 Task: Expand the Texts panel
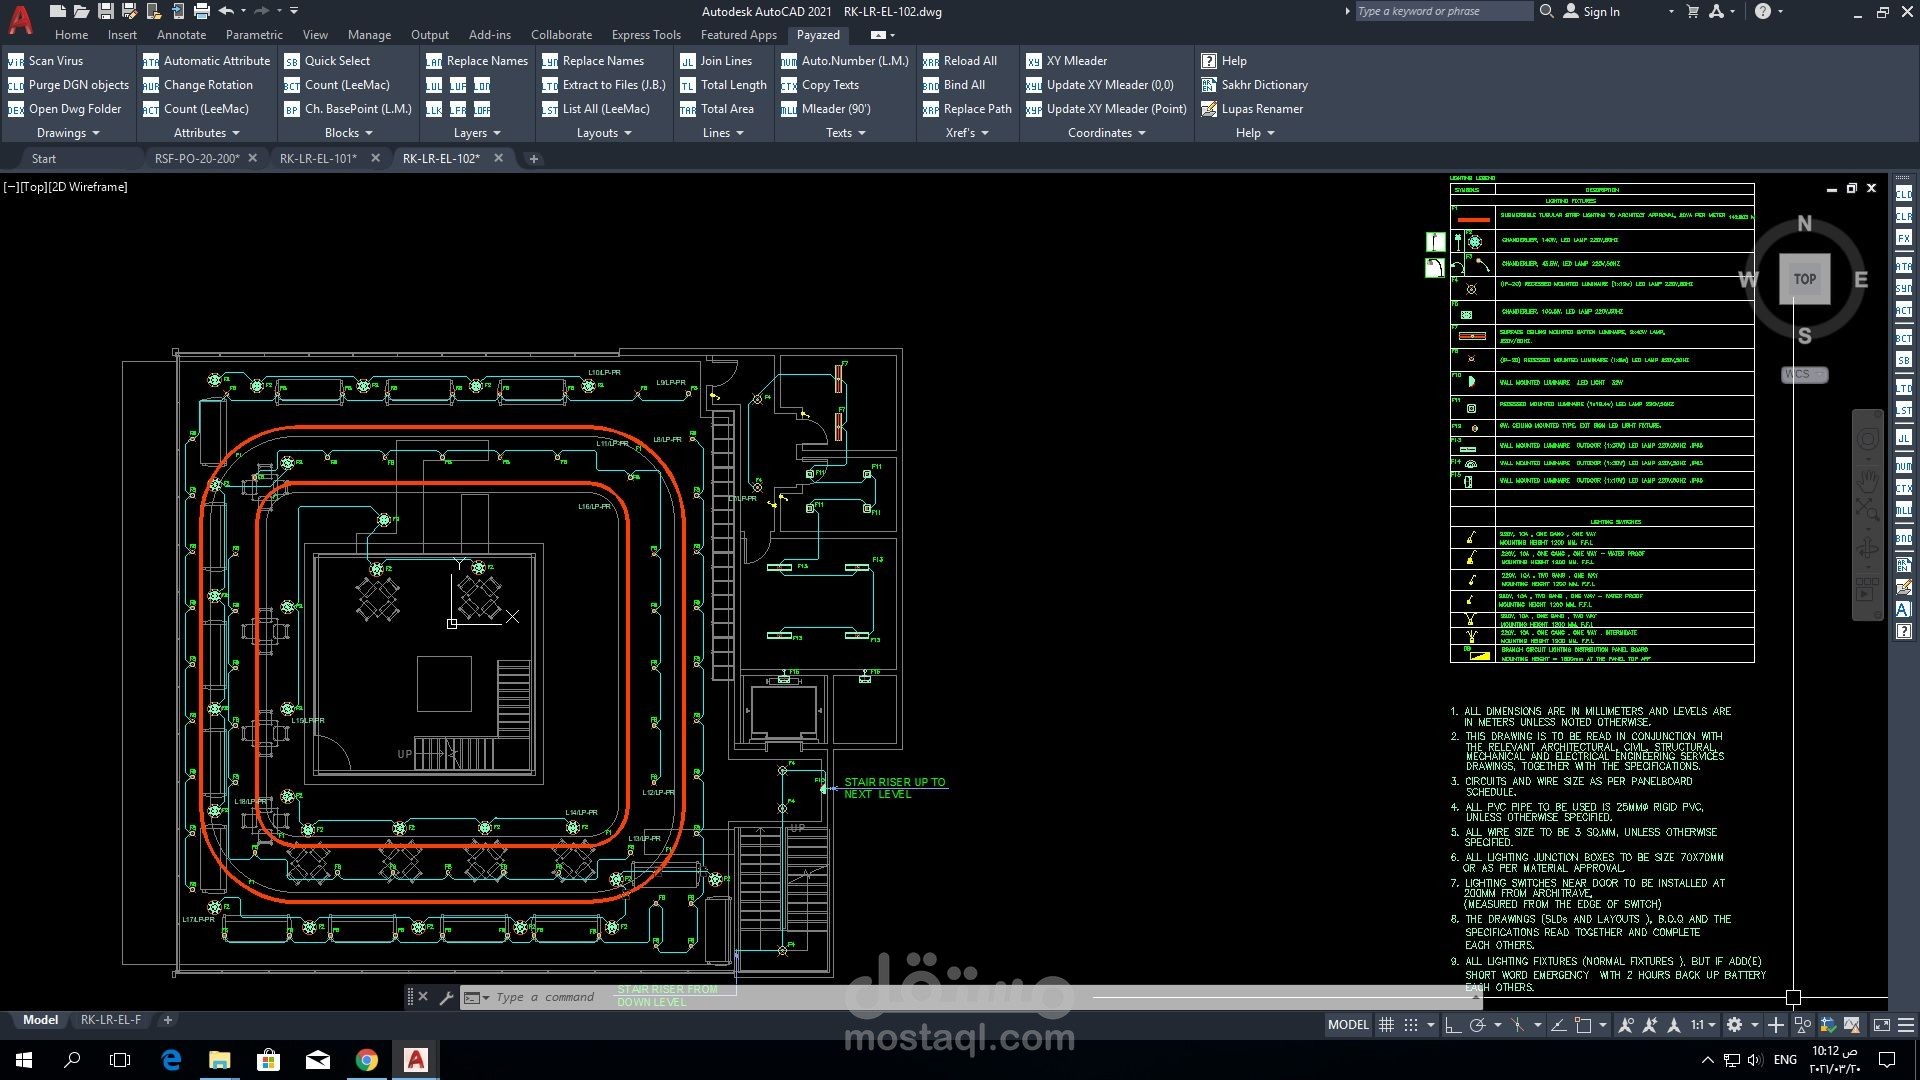(x=845, y=133)
